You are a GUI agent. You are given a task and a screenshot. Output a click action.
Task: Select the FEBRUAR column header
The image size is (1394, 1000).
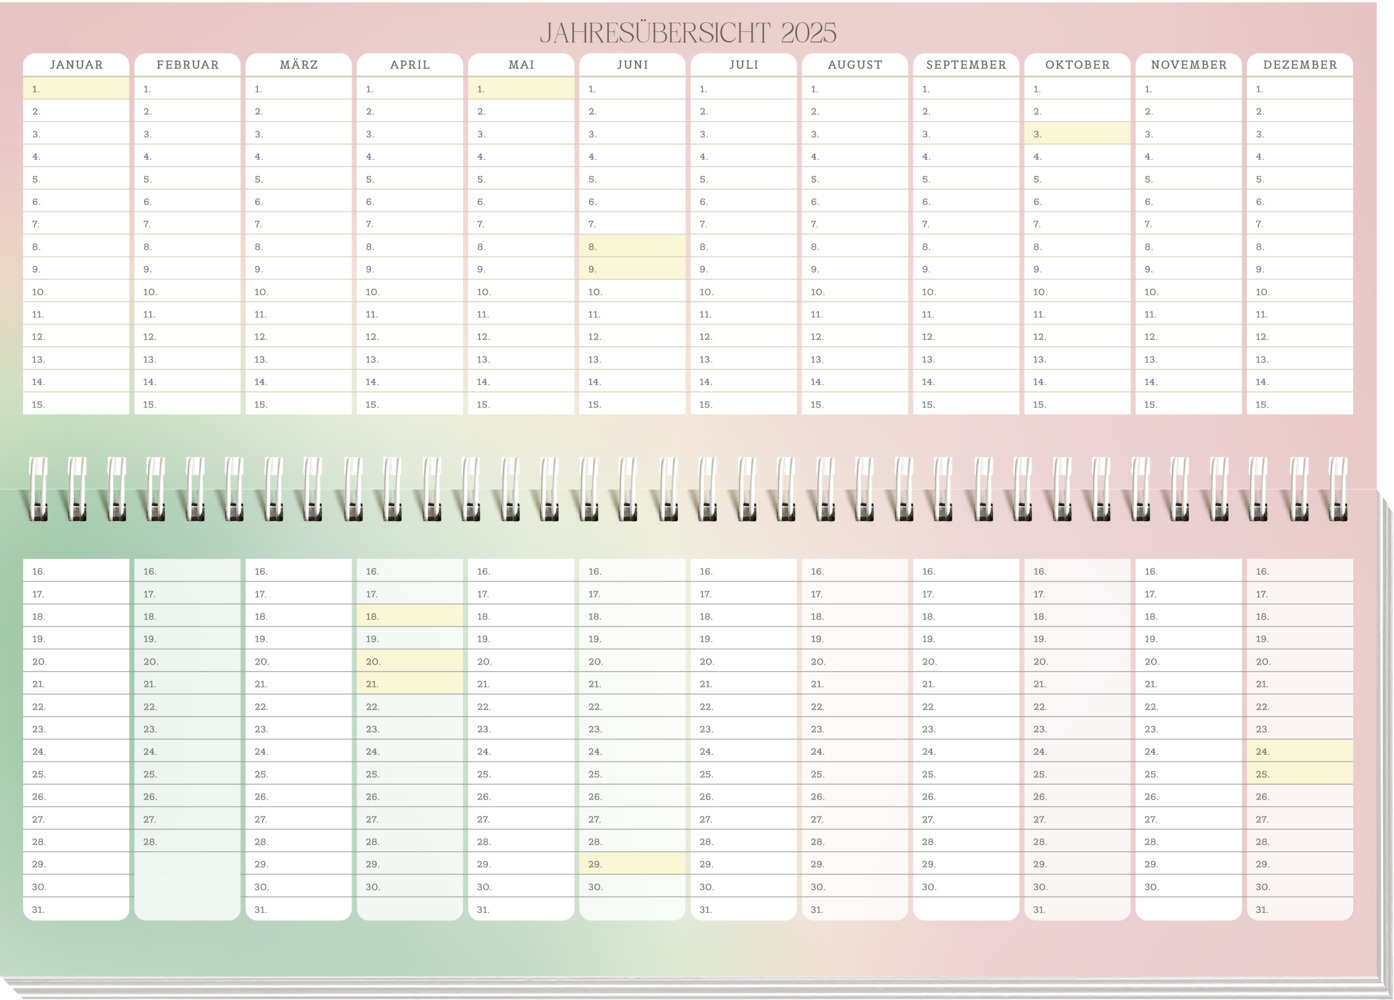click(x=188, y=65)
